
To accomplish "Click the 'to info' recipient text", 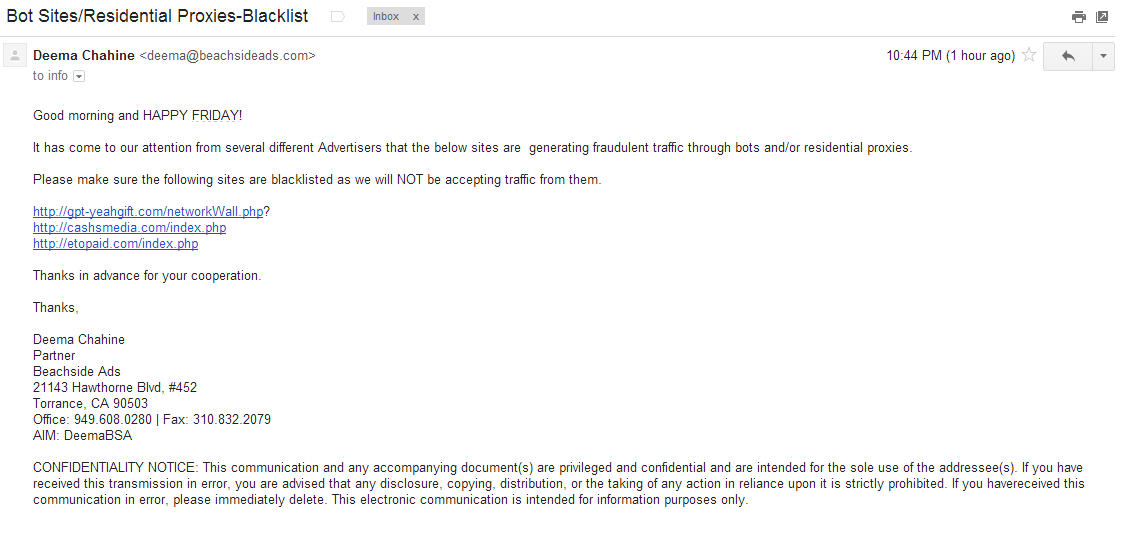I will tap(50, 76).
